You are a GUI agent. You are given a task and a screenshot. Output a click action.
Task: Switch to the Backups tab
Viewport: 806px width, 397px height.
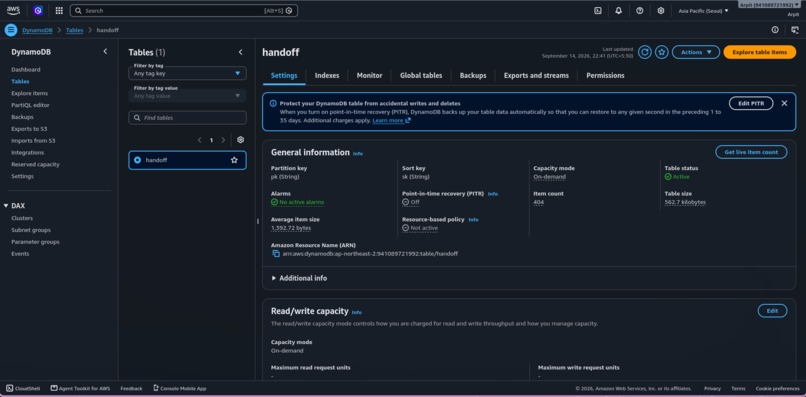473,75
